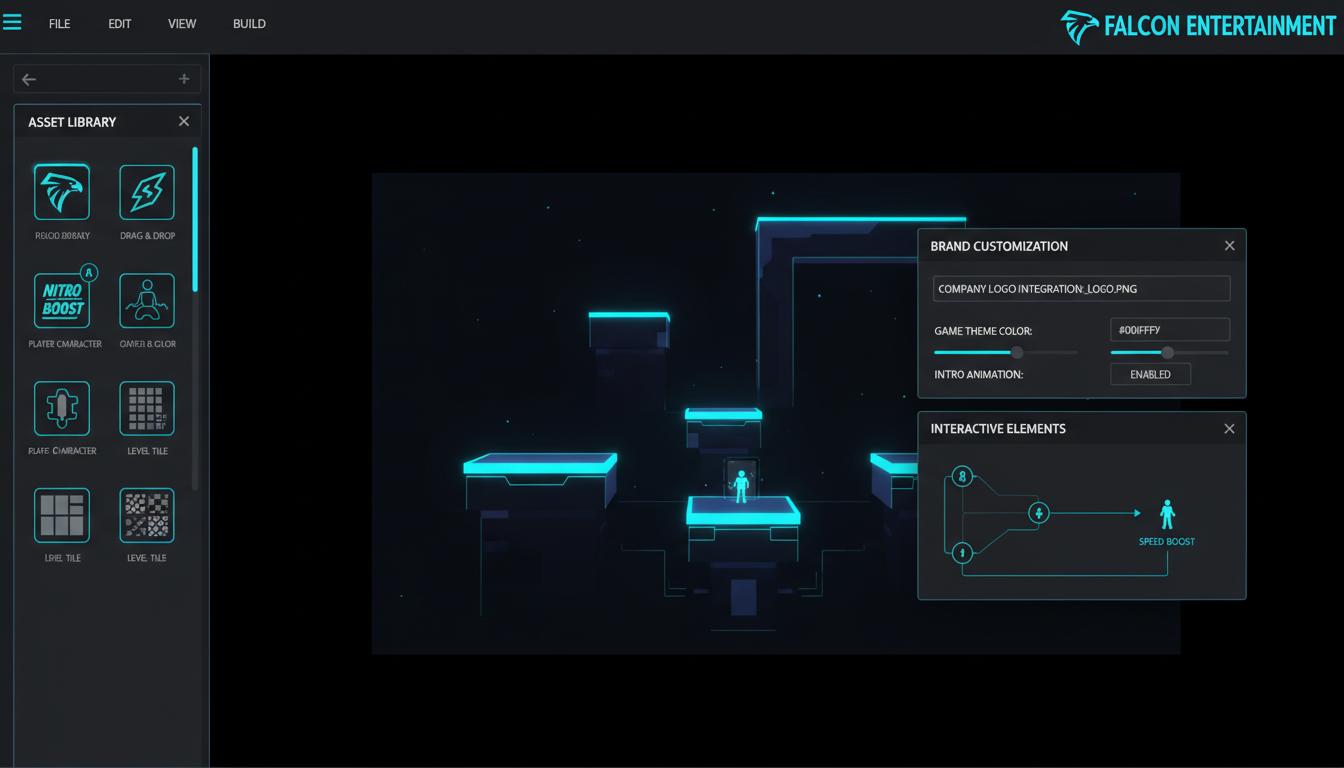Click the plus button to add asset
Viewport: 1344px width, 768px height.
tap(184, 79)
